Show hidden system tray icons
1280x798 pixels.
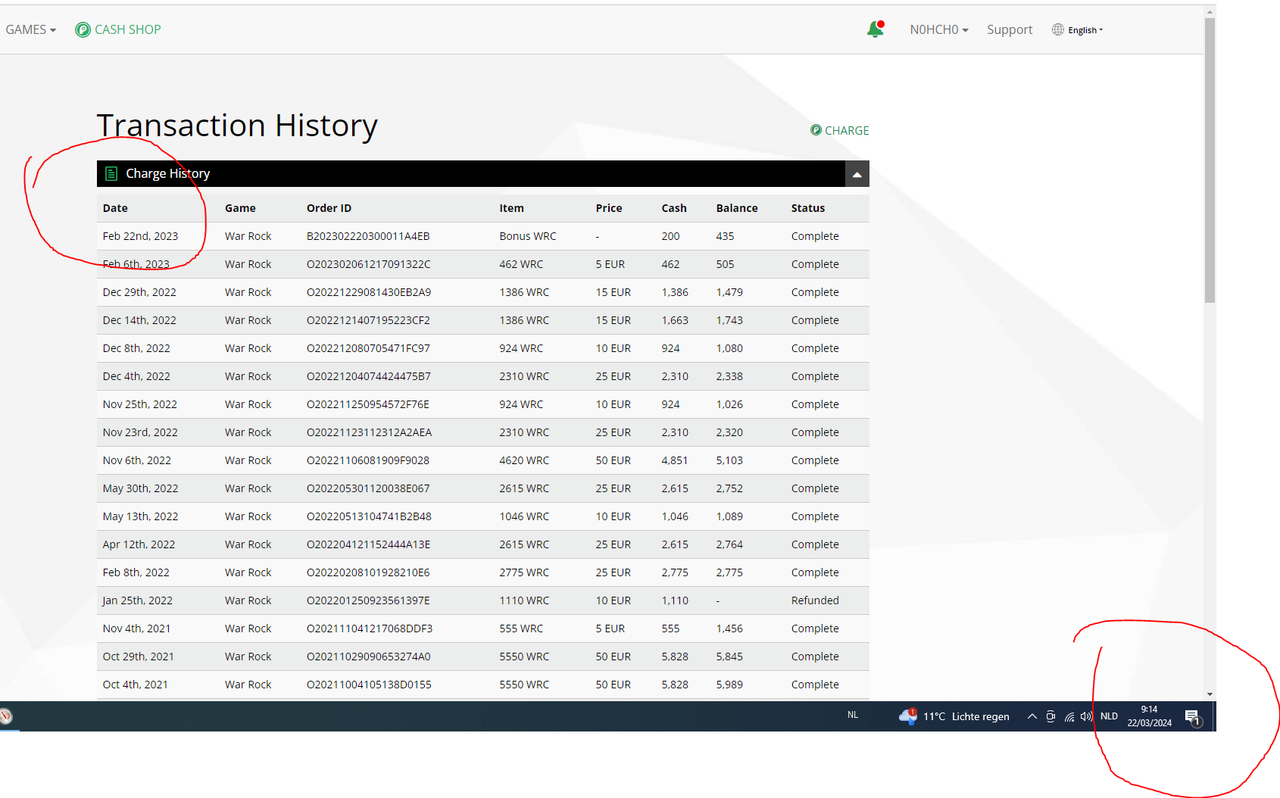point(1032,717)
